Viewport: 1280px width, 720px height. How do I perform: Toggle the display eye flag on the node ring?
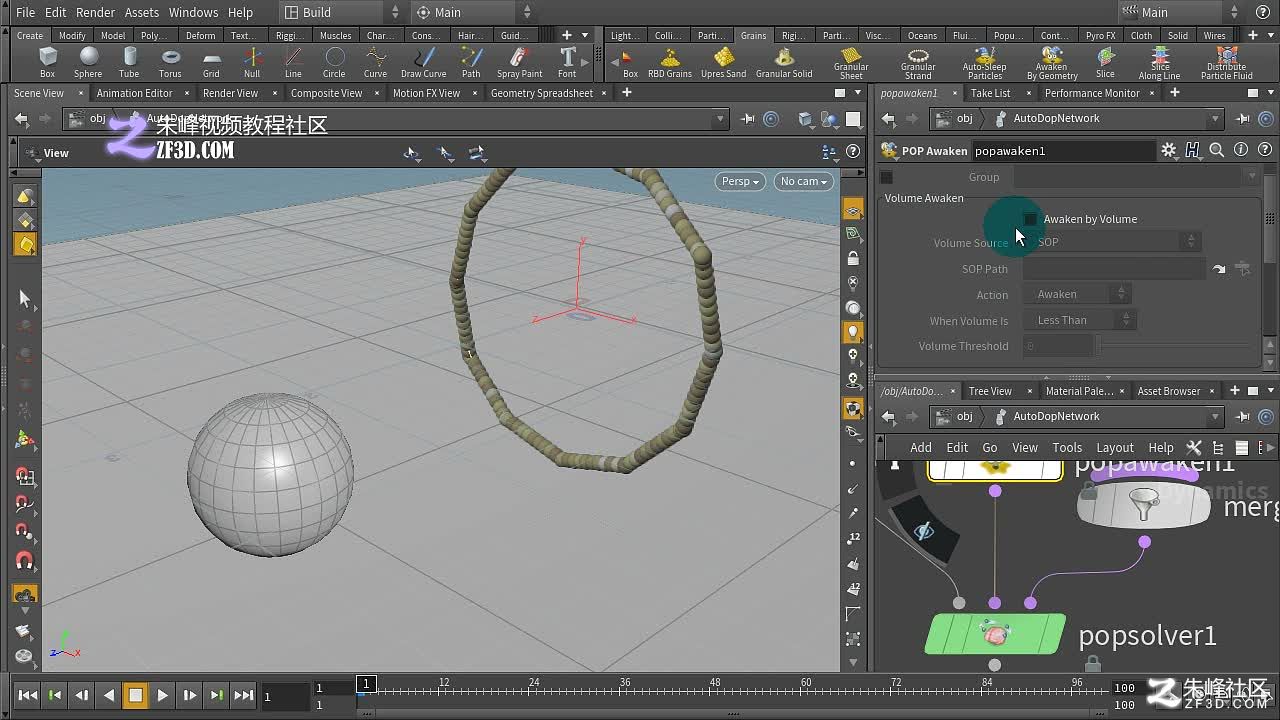[924, 532]
